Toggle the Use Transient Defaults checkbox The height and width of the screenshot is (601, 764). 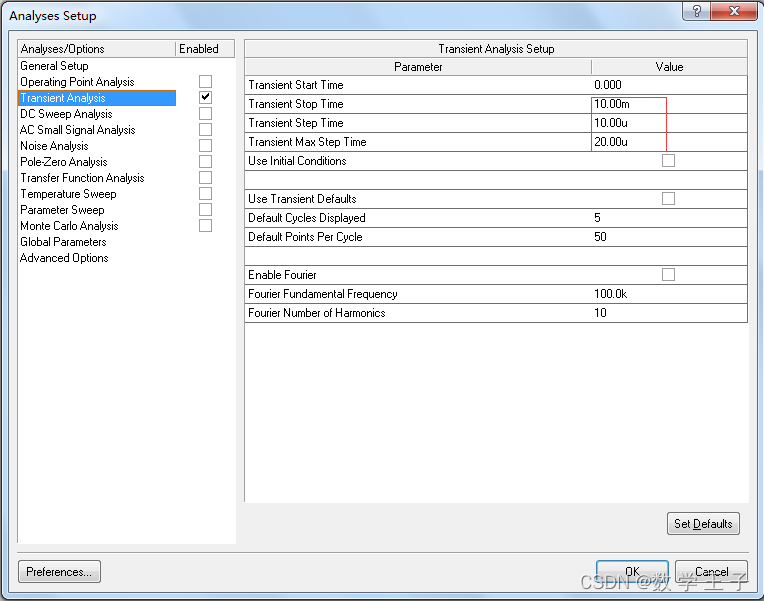[x=668, y=198]
